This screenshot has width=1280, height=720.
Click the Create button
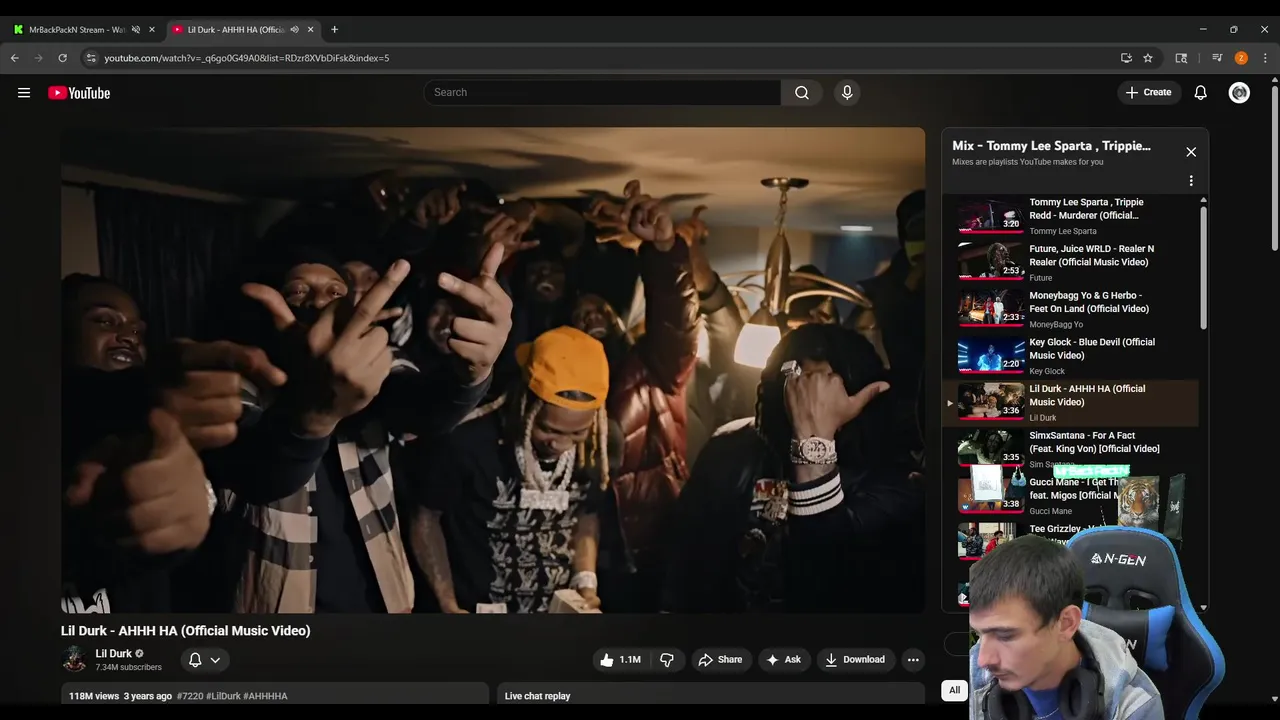point(1149,92)
